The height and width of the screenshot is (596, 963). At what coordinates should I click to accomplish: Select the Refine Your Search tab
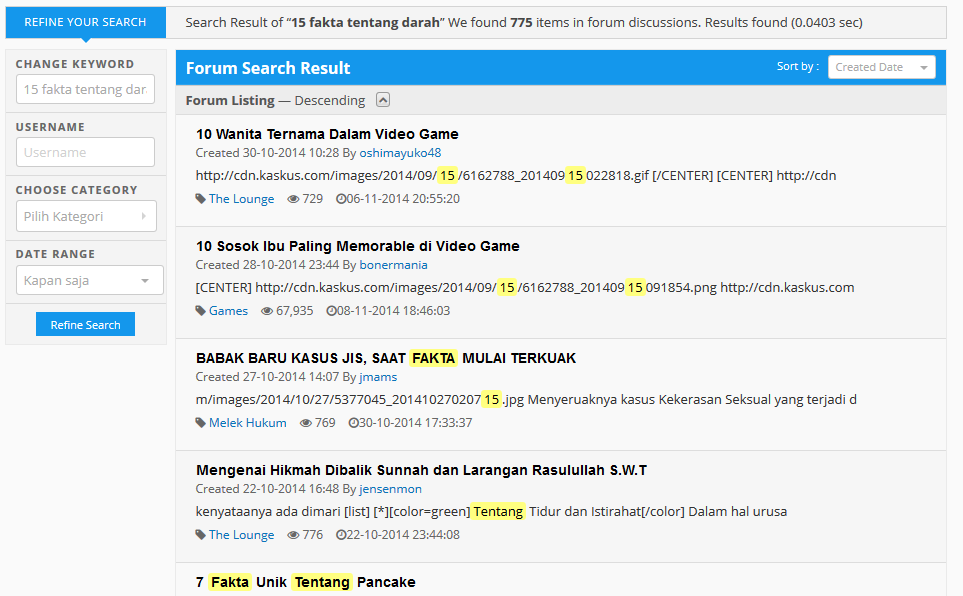pos(85,22)
